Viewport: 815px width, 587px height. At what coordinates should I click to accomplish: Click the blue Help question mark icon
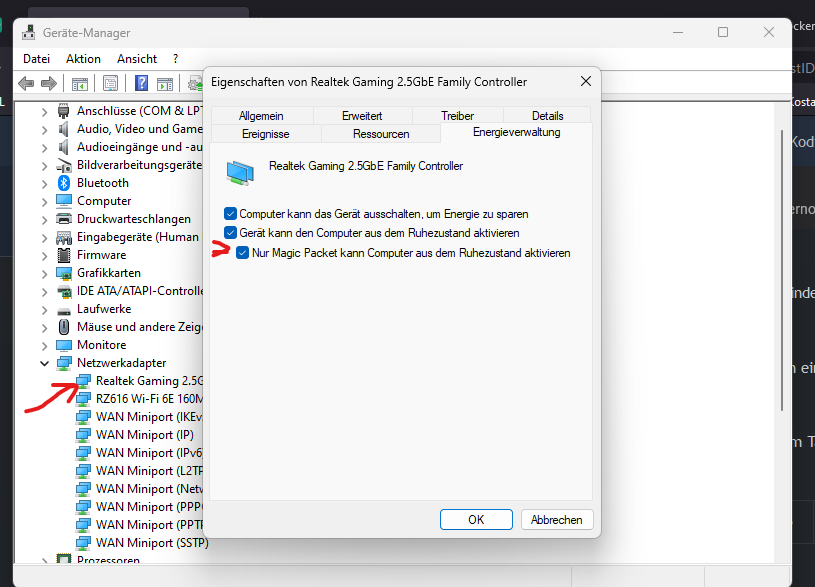pos(141,83)
